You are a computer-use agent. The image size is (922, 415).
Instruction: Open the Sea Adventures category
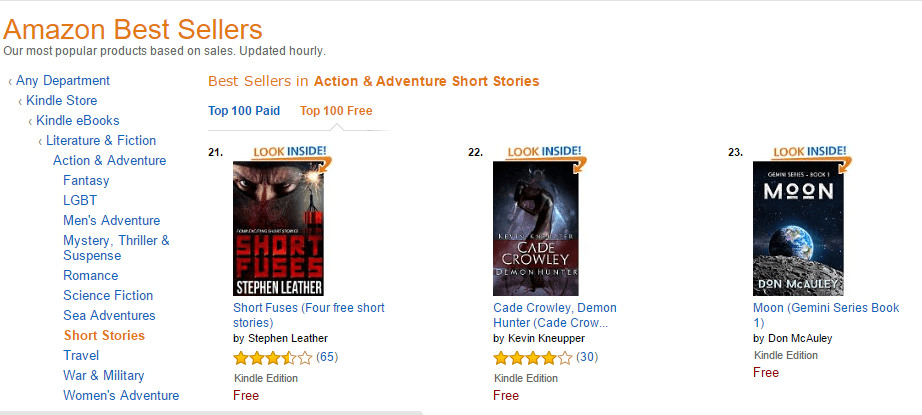coord(109,316)
